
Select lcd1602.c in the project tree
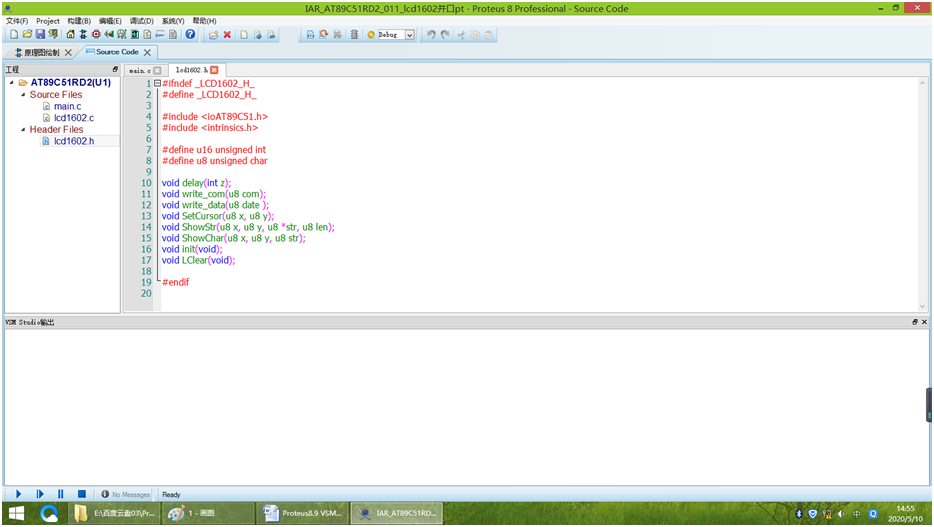74,118
